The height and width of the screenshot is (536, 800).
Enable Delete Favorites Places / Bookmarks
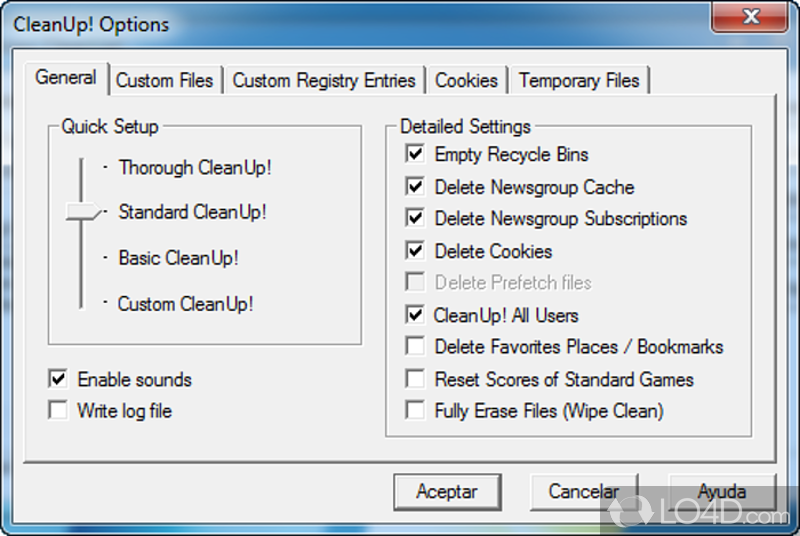tap(415, 347)
